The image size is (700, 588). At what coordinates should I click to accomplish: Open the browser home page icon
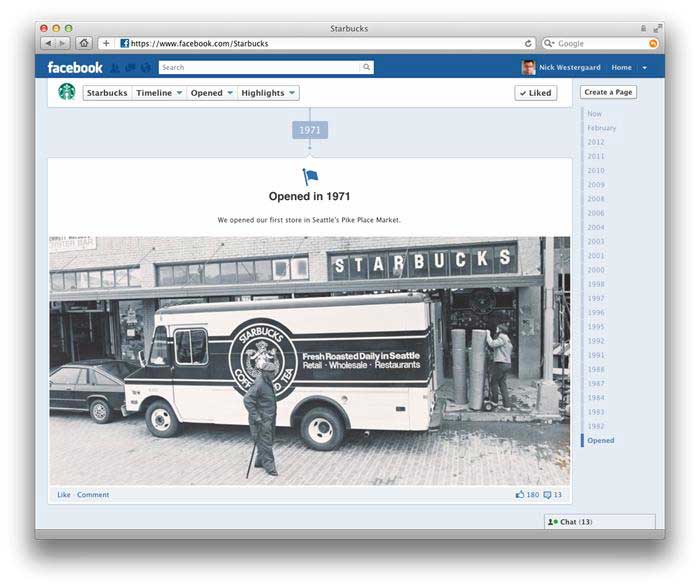[x=83, y=43]
